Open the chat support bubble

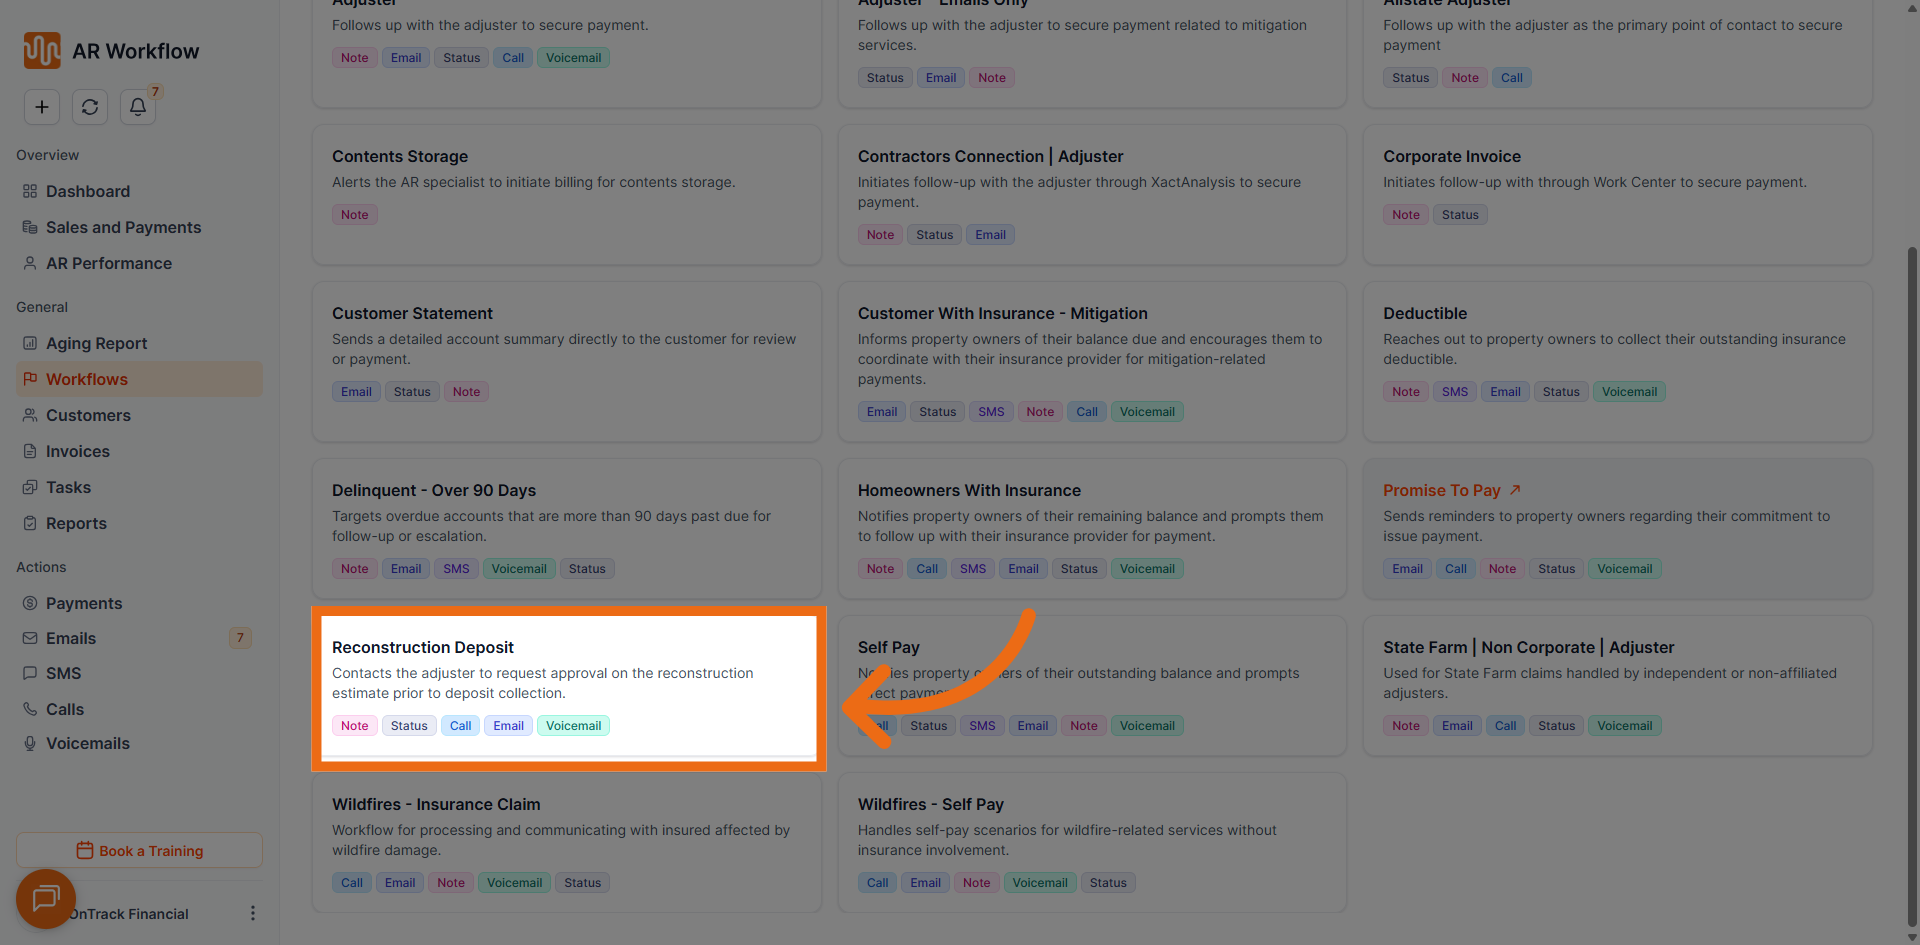pos(46,898)
